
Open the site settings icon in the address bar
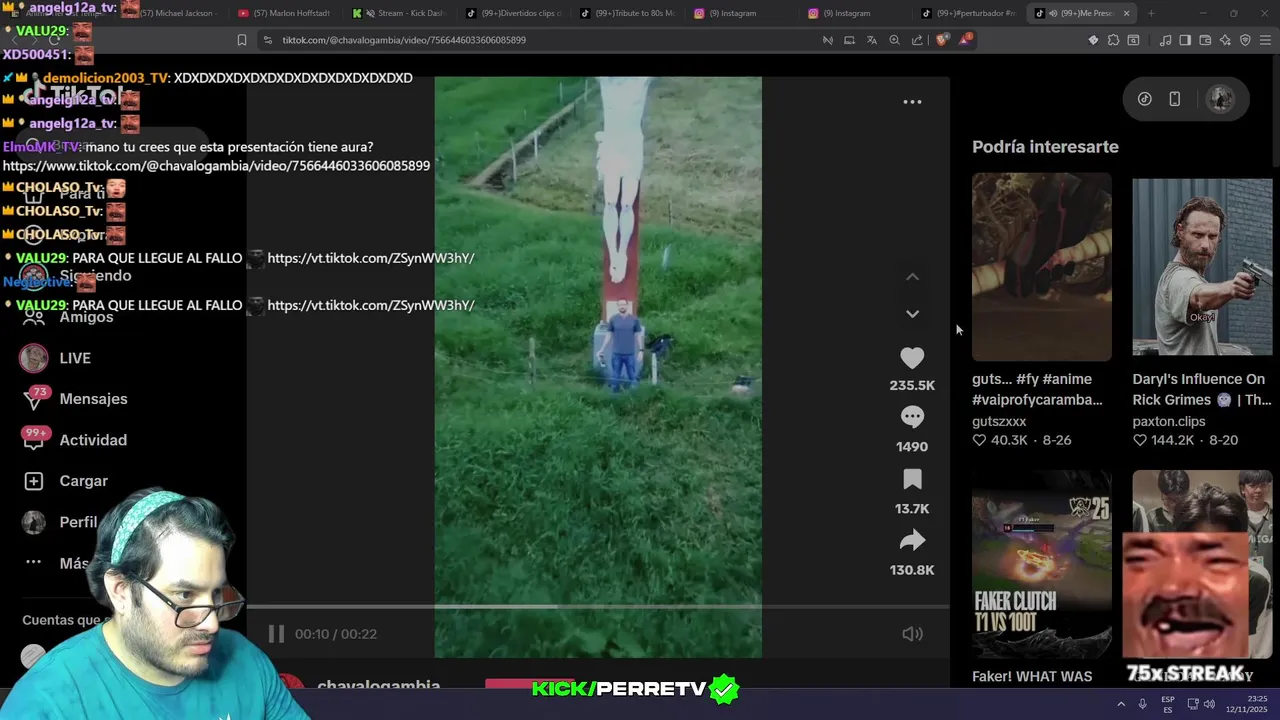click(267, 40)
